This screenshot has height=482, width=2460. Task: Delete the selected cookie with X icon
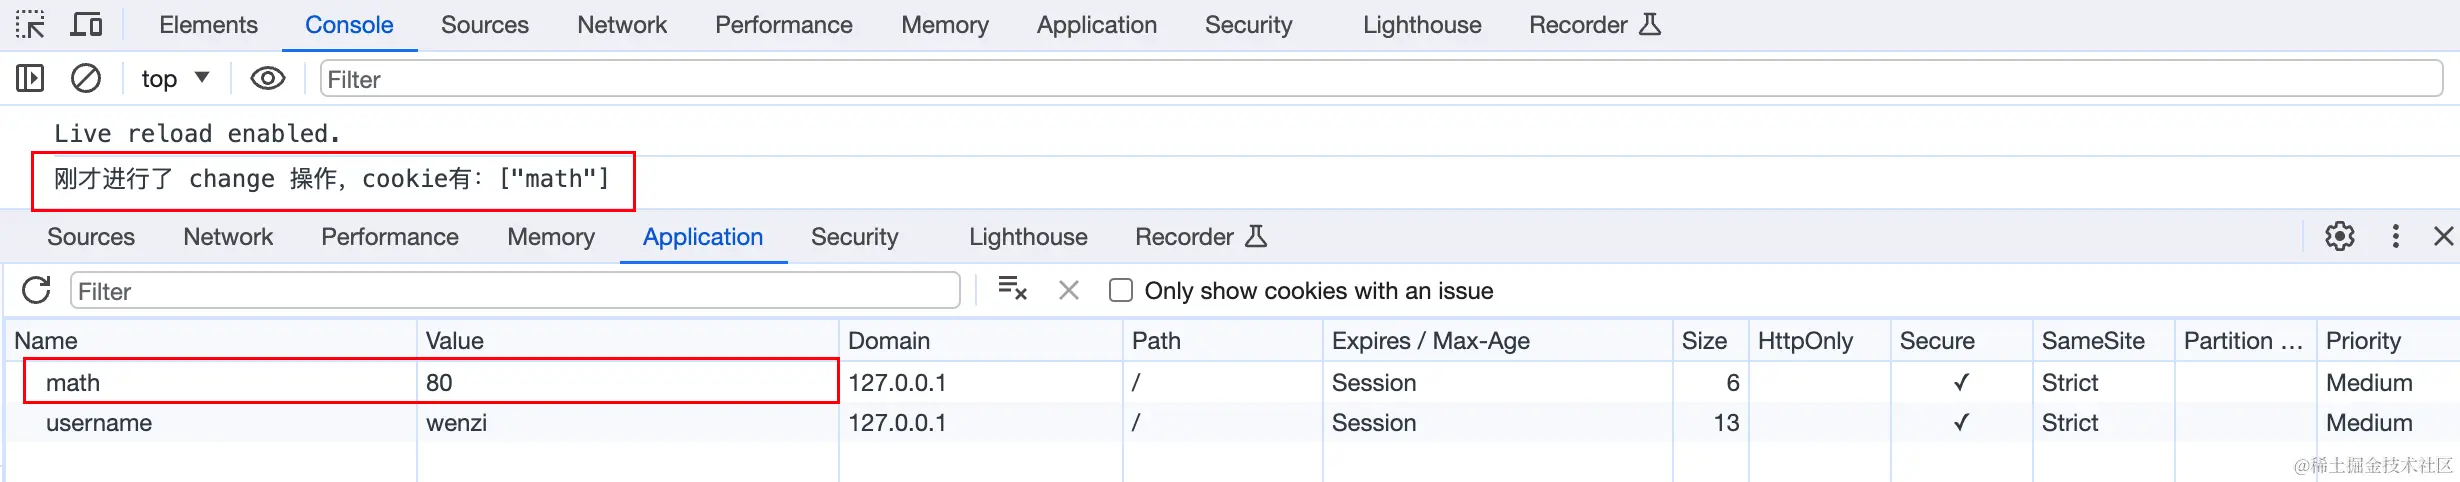1069,290
